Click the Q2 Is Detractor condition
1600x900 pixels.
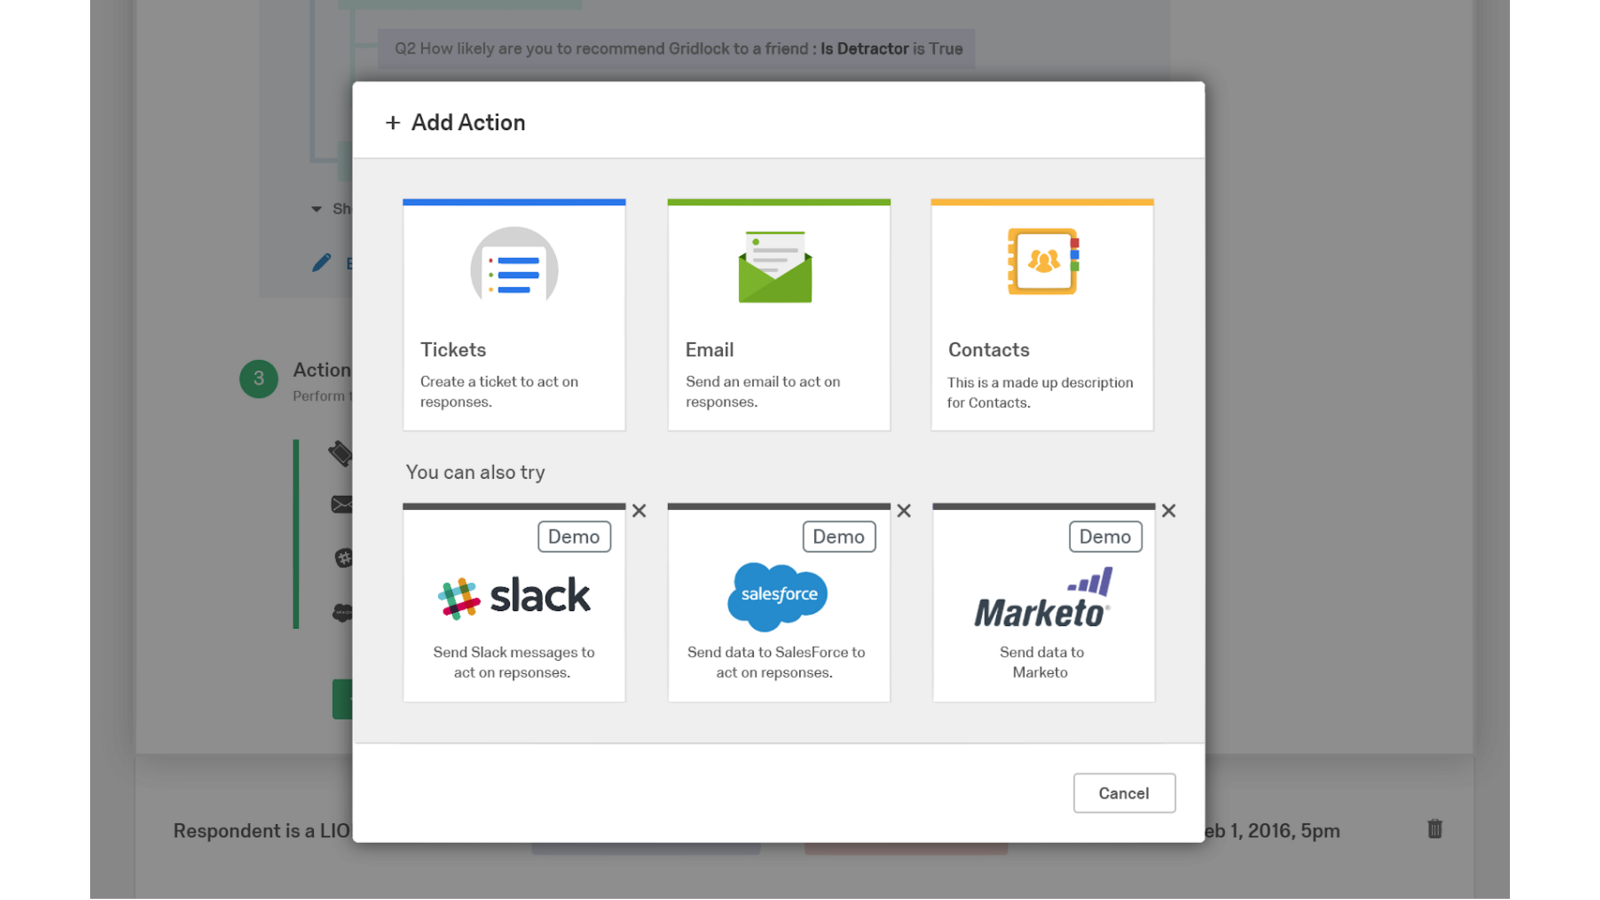tap(677, 49)
